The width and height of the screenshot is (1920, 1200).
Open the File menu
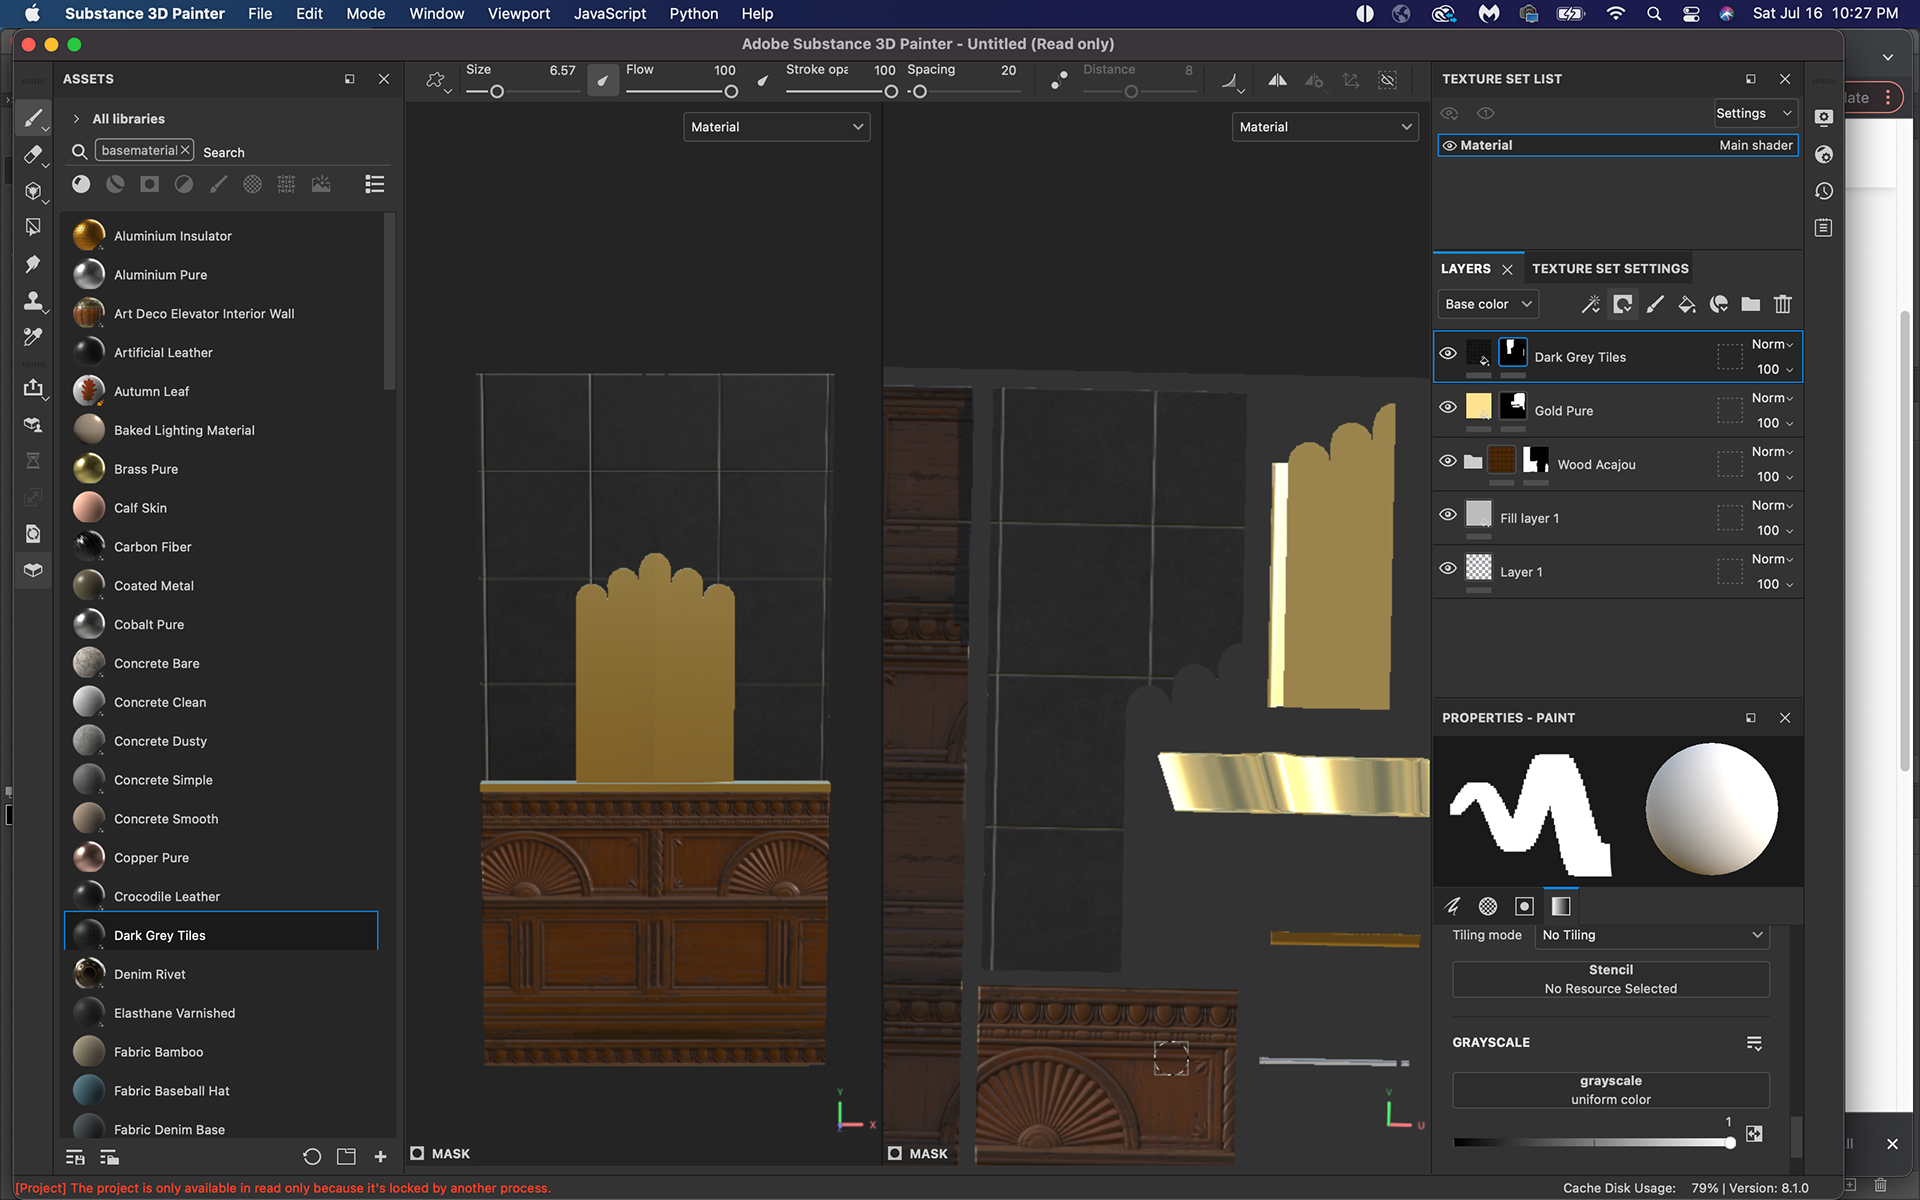click(x=260, y=14)
